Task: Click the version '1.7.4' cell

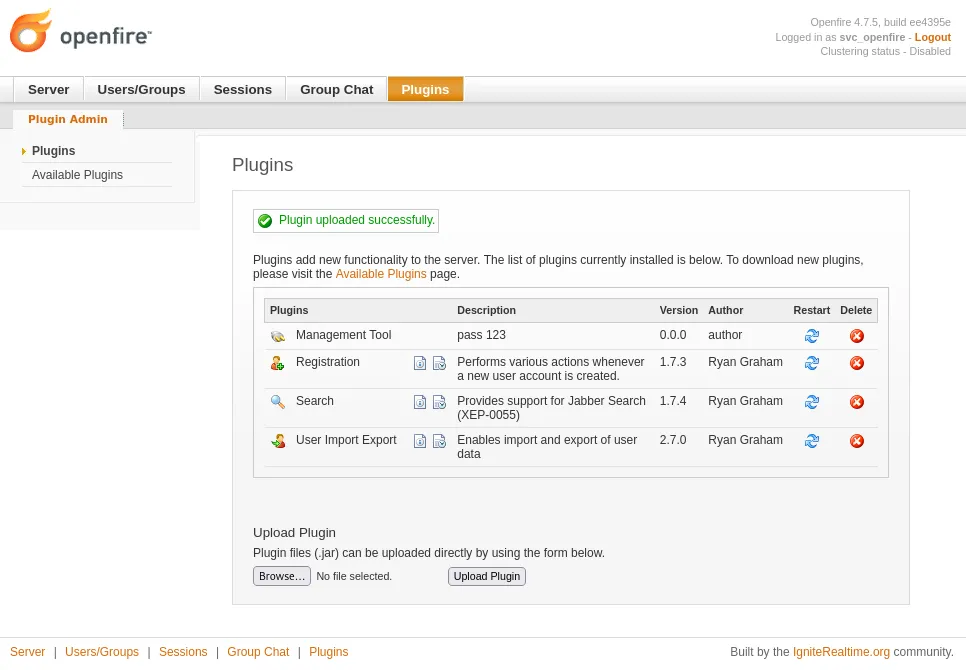Action: [673, 401]
